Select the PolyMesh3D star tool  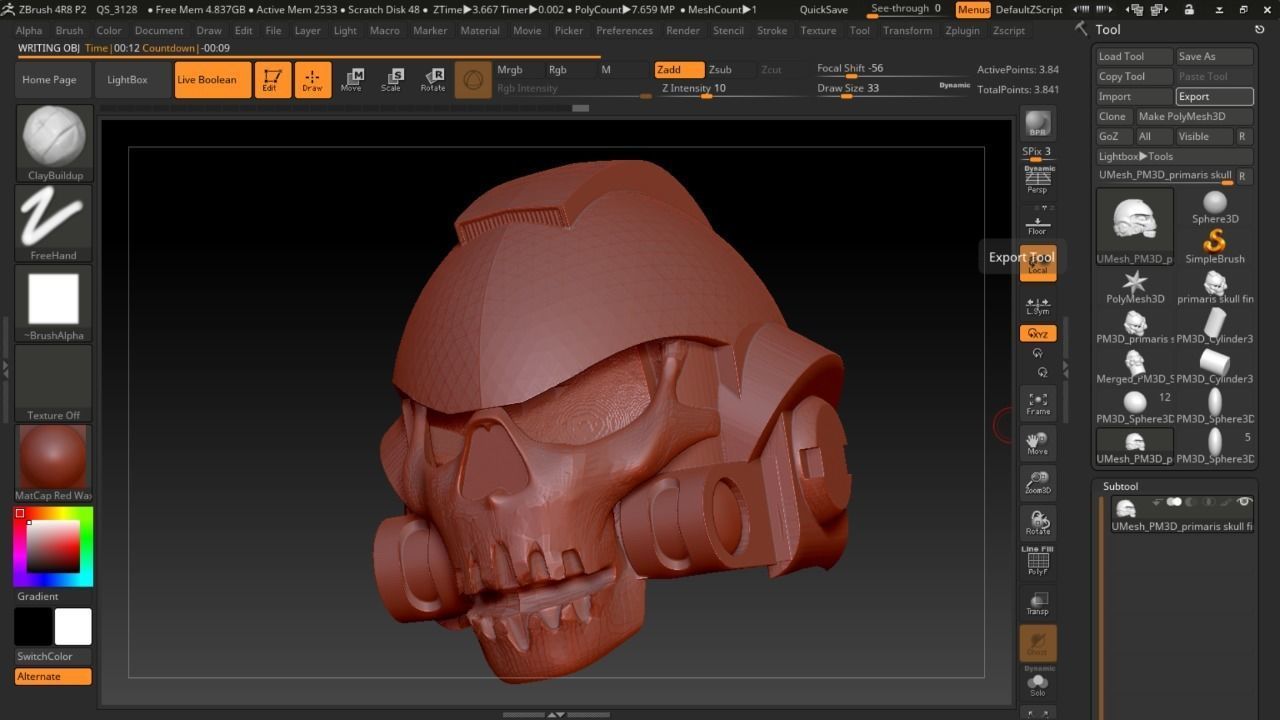tap(1135, 287)
